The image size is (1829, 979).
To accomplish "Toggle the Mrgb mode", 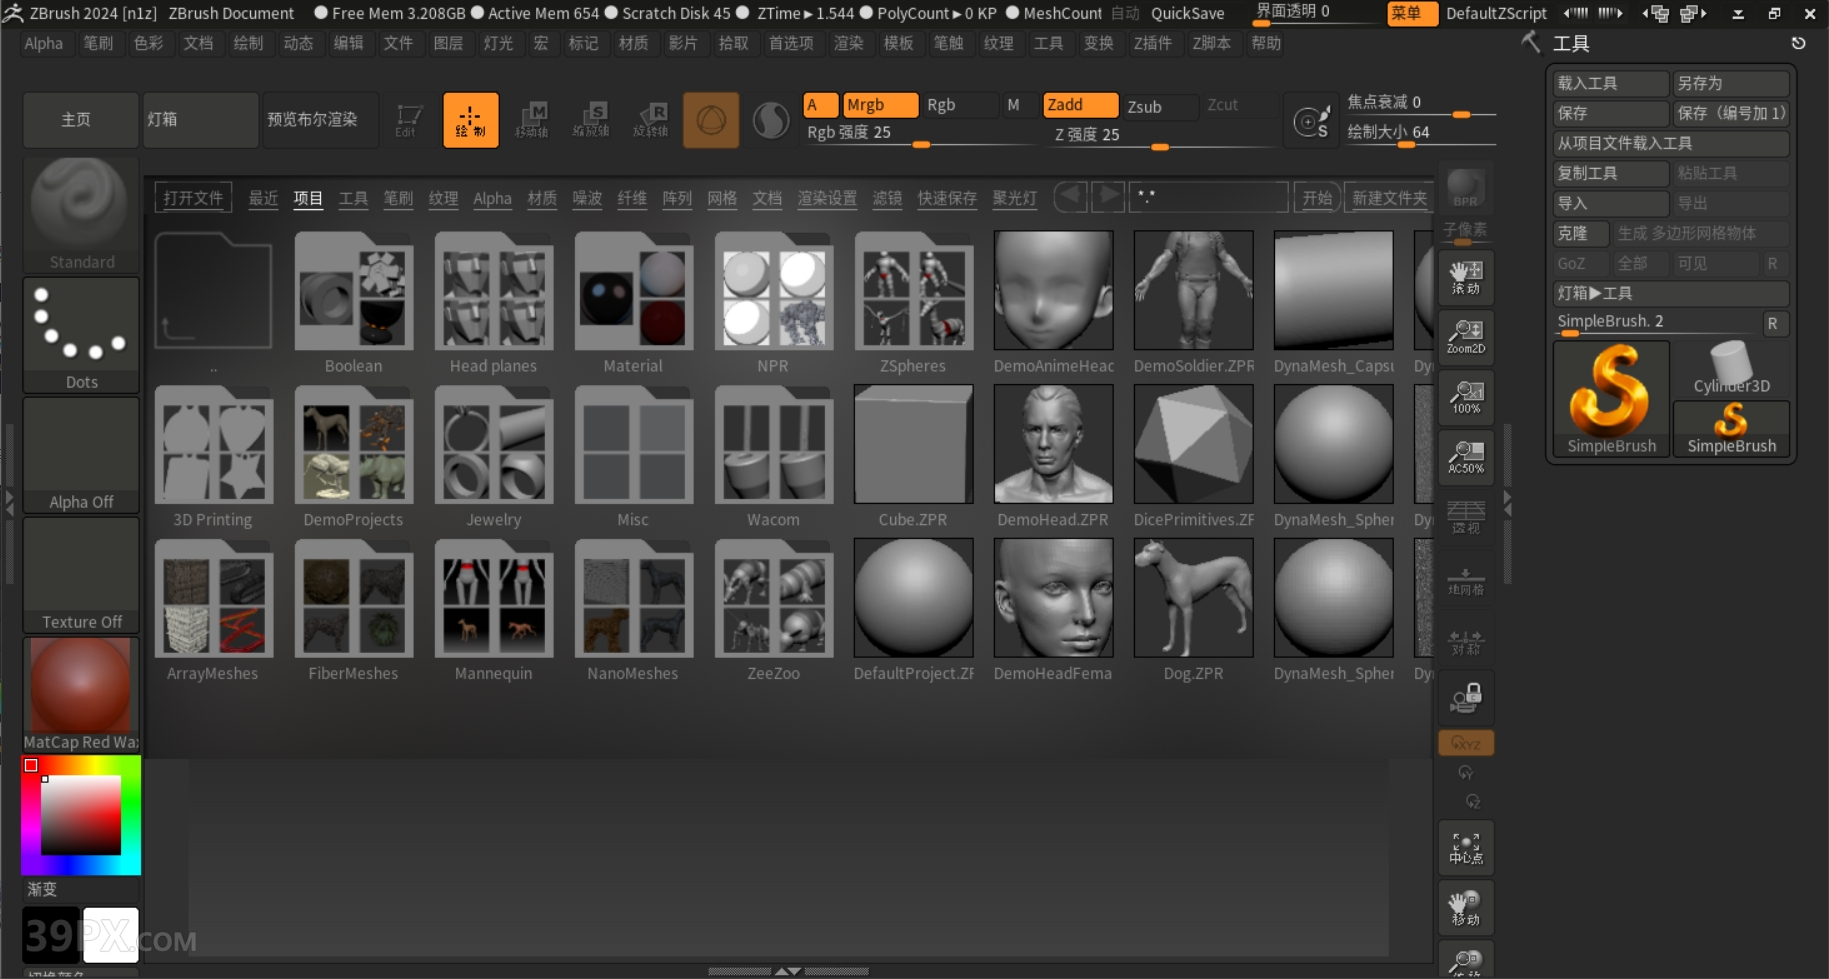I will pos(880,105).
